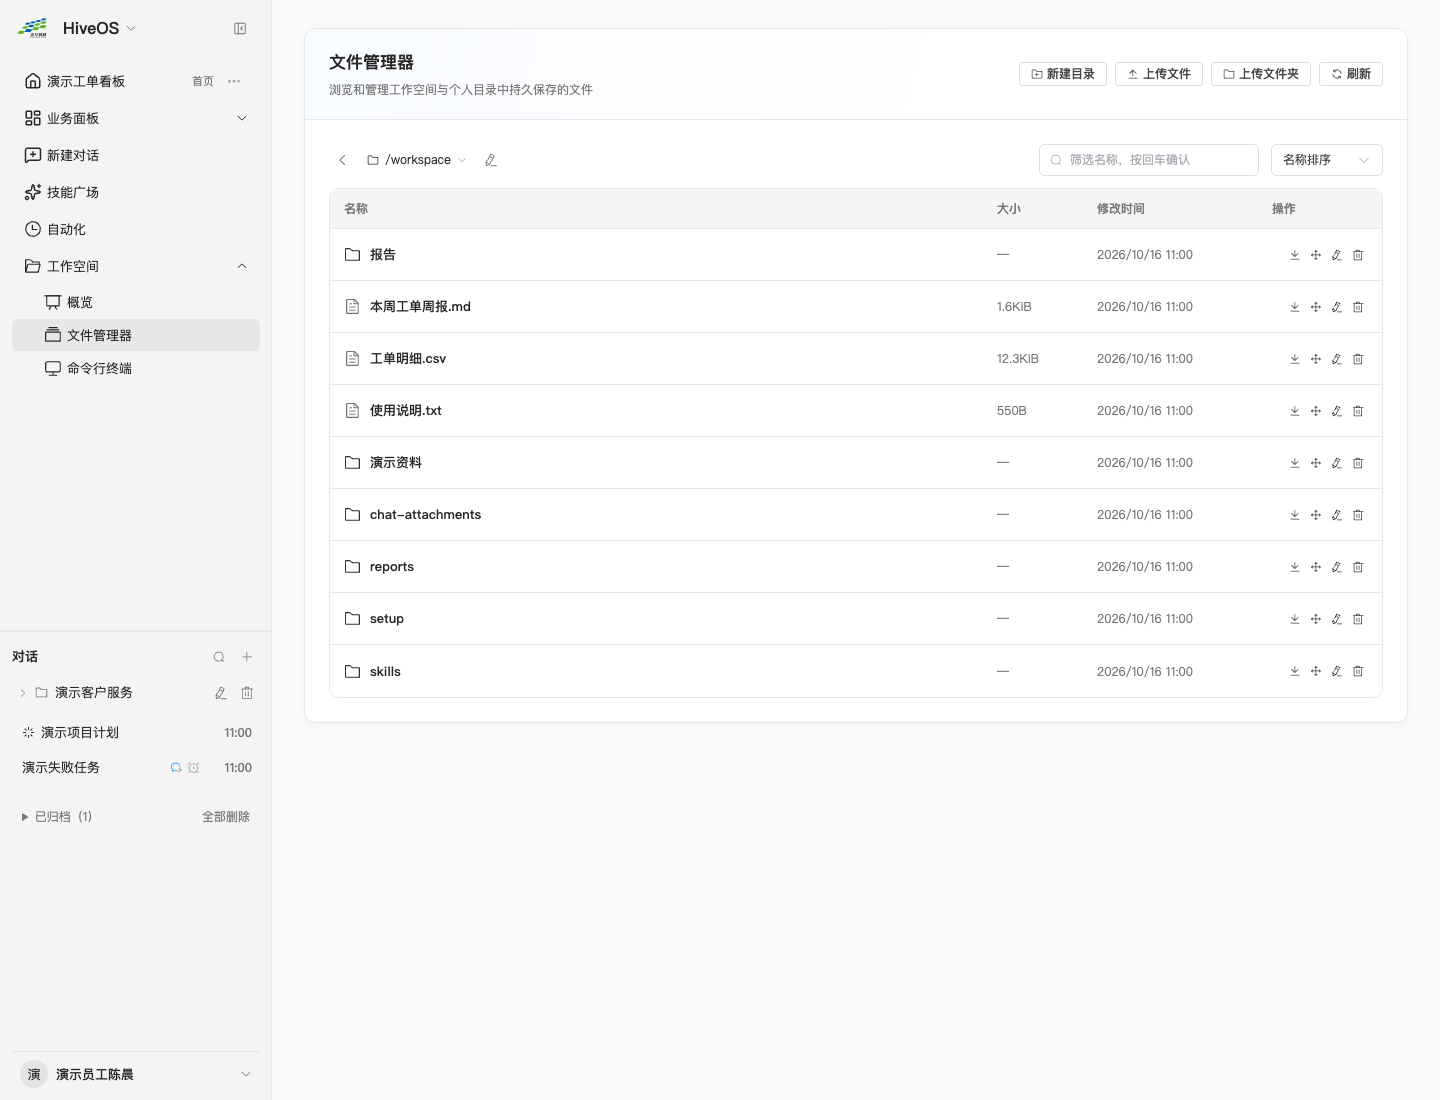Open the 名称排序 sort dropdown

(1326, 160)
